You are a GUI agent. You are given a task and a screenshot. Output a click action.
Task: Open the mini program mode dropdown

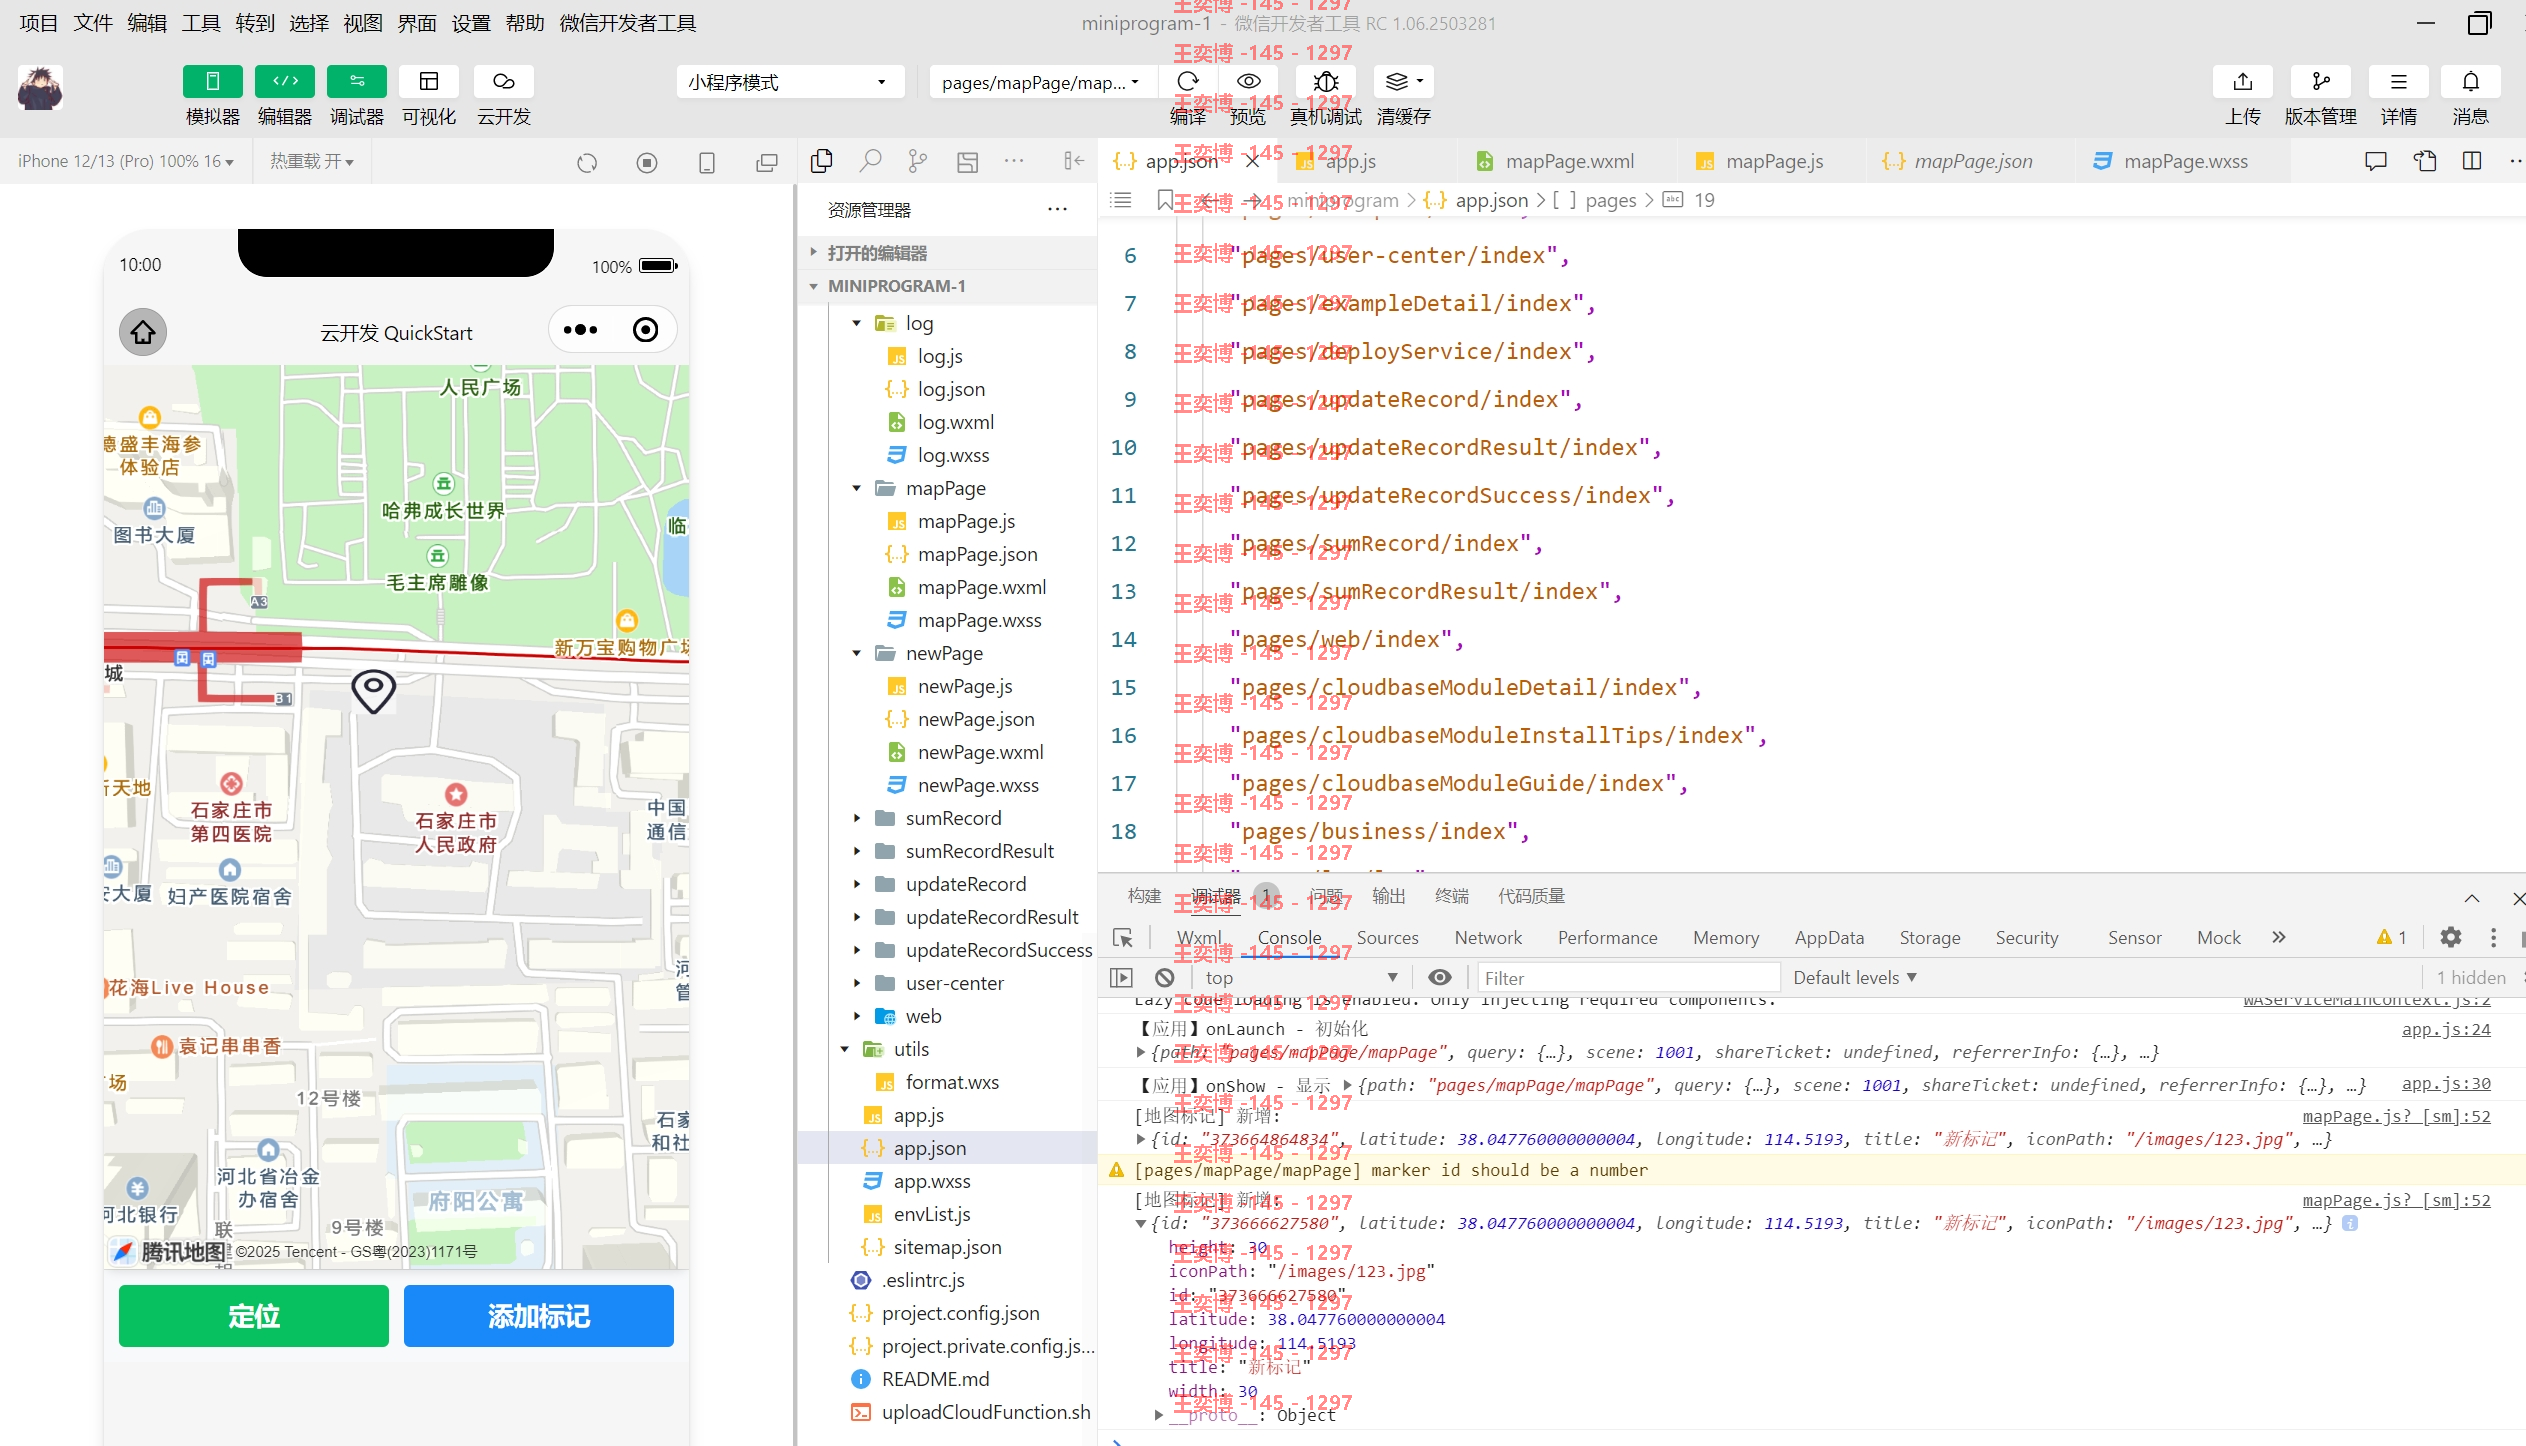pos(790,82)
